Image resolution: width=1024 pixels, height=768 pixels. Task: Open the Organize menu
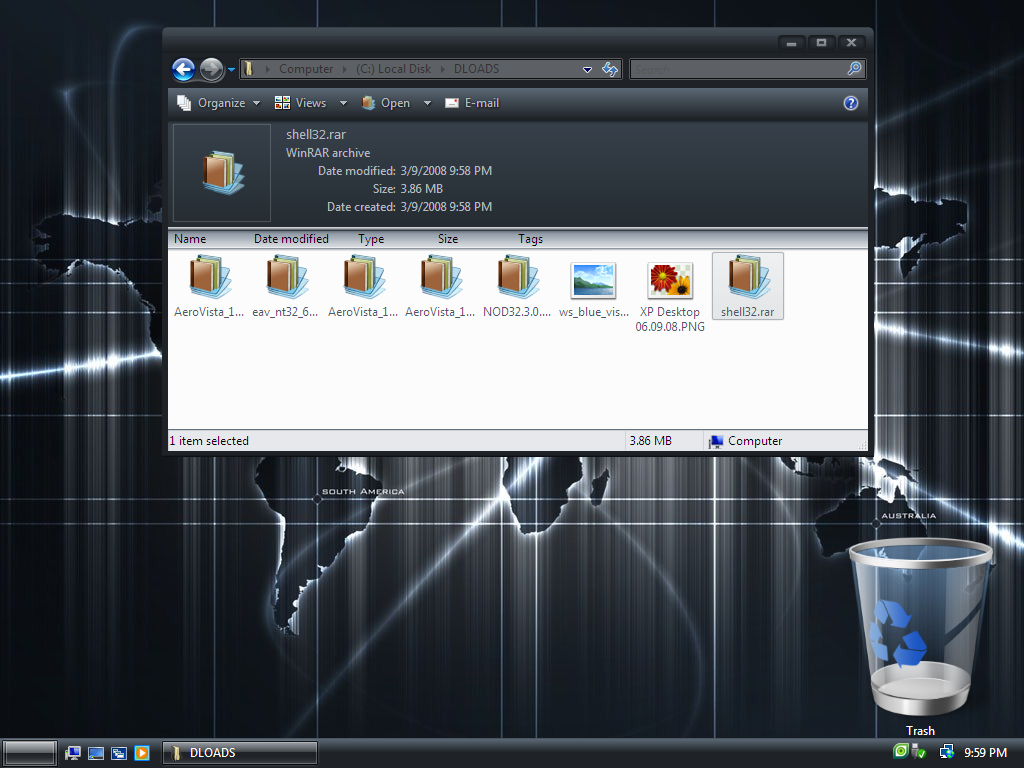click(218, 103)
